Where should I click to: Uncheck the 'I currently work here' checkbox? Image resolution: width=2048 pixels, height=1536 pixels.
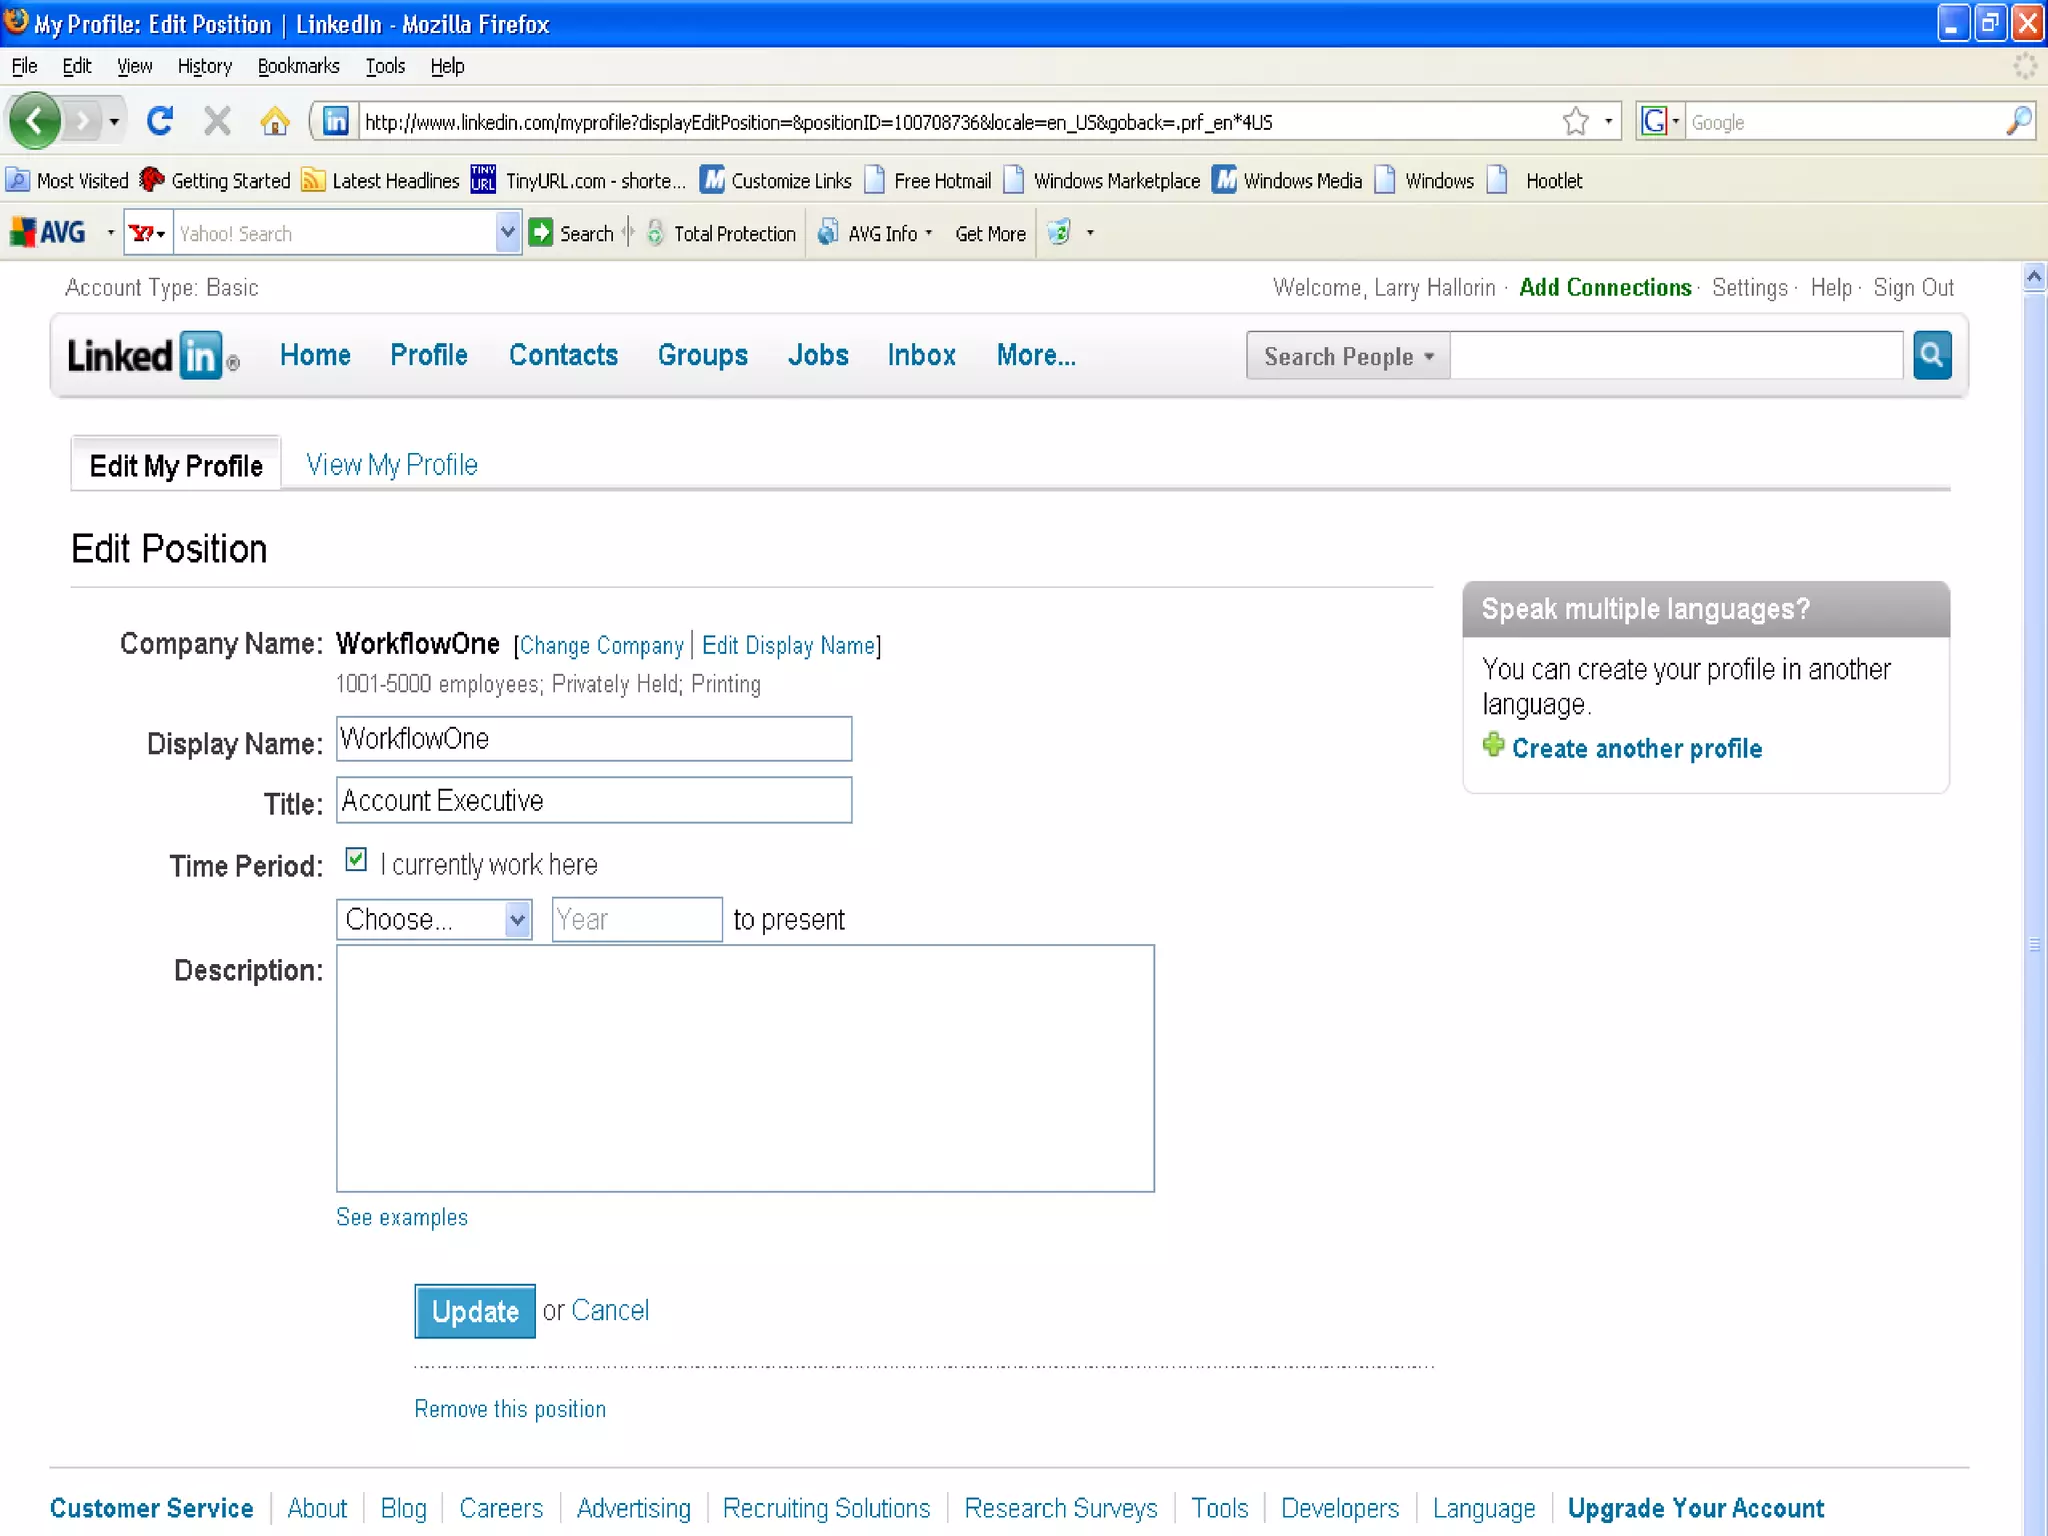click(356, 860)
